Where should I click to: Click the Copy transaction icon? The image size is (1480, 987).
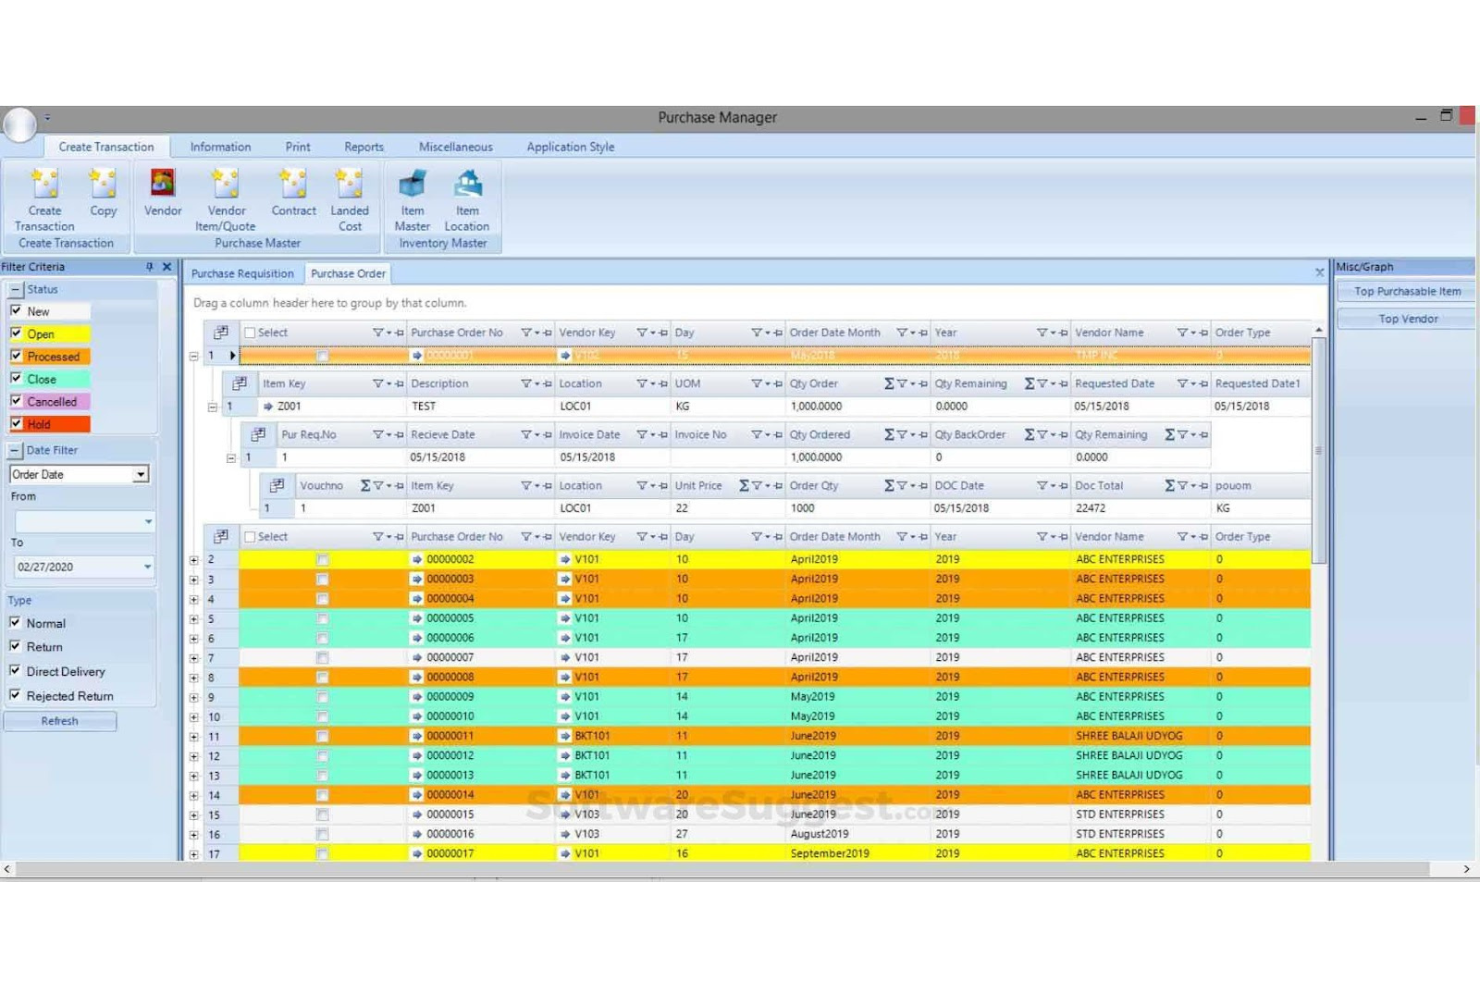pyautogui.click(x=102, y=184)
